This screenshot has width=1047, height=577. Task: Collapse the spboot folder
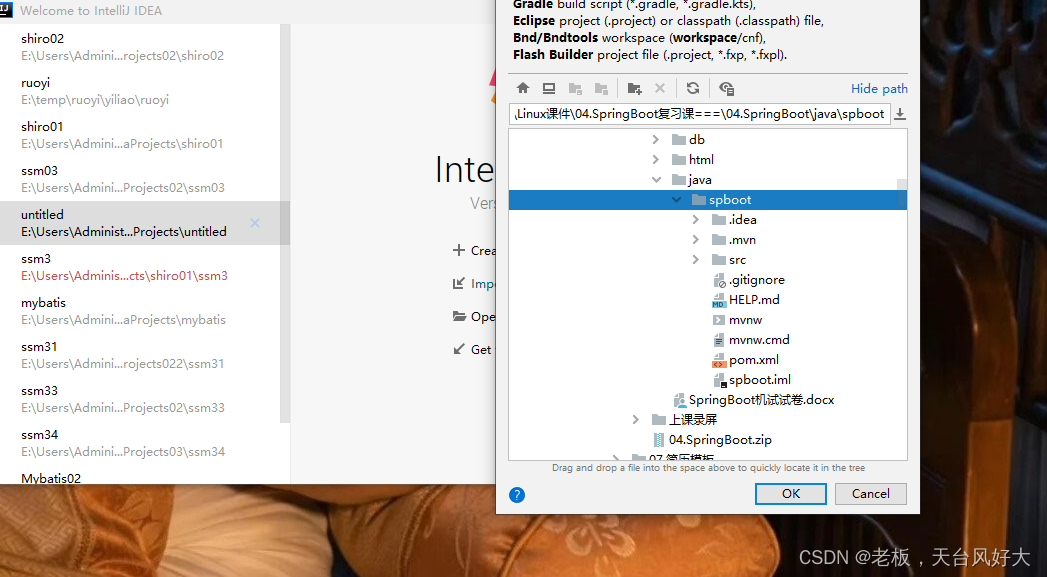click(x=676, y=200)
